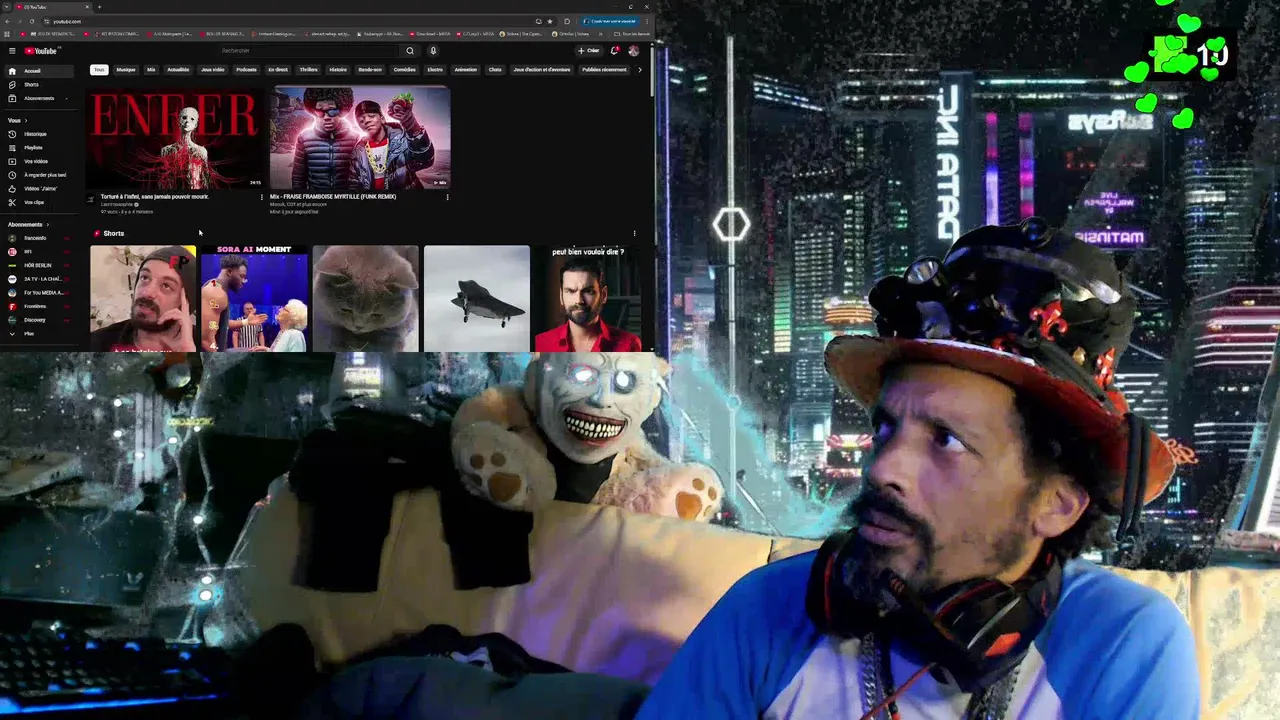The width and height of the screenshot is (1280, 720).
Task: Open the "peut bien vouloir dire ?" short
Action: [x=588, y=298]
